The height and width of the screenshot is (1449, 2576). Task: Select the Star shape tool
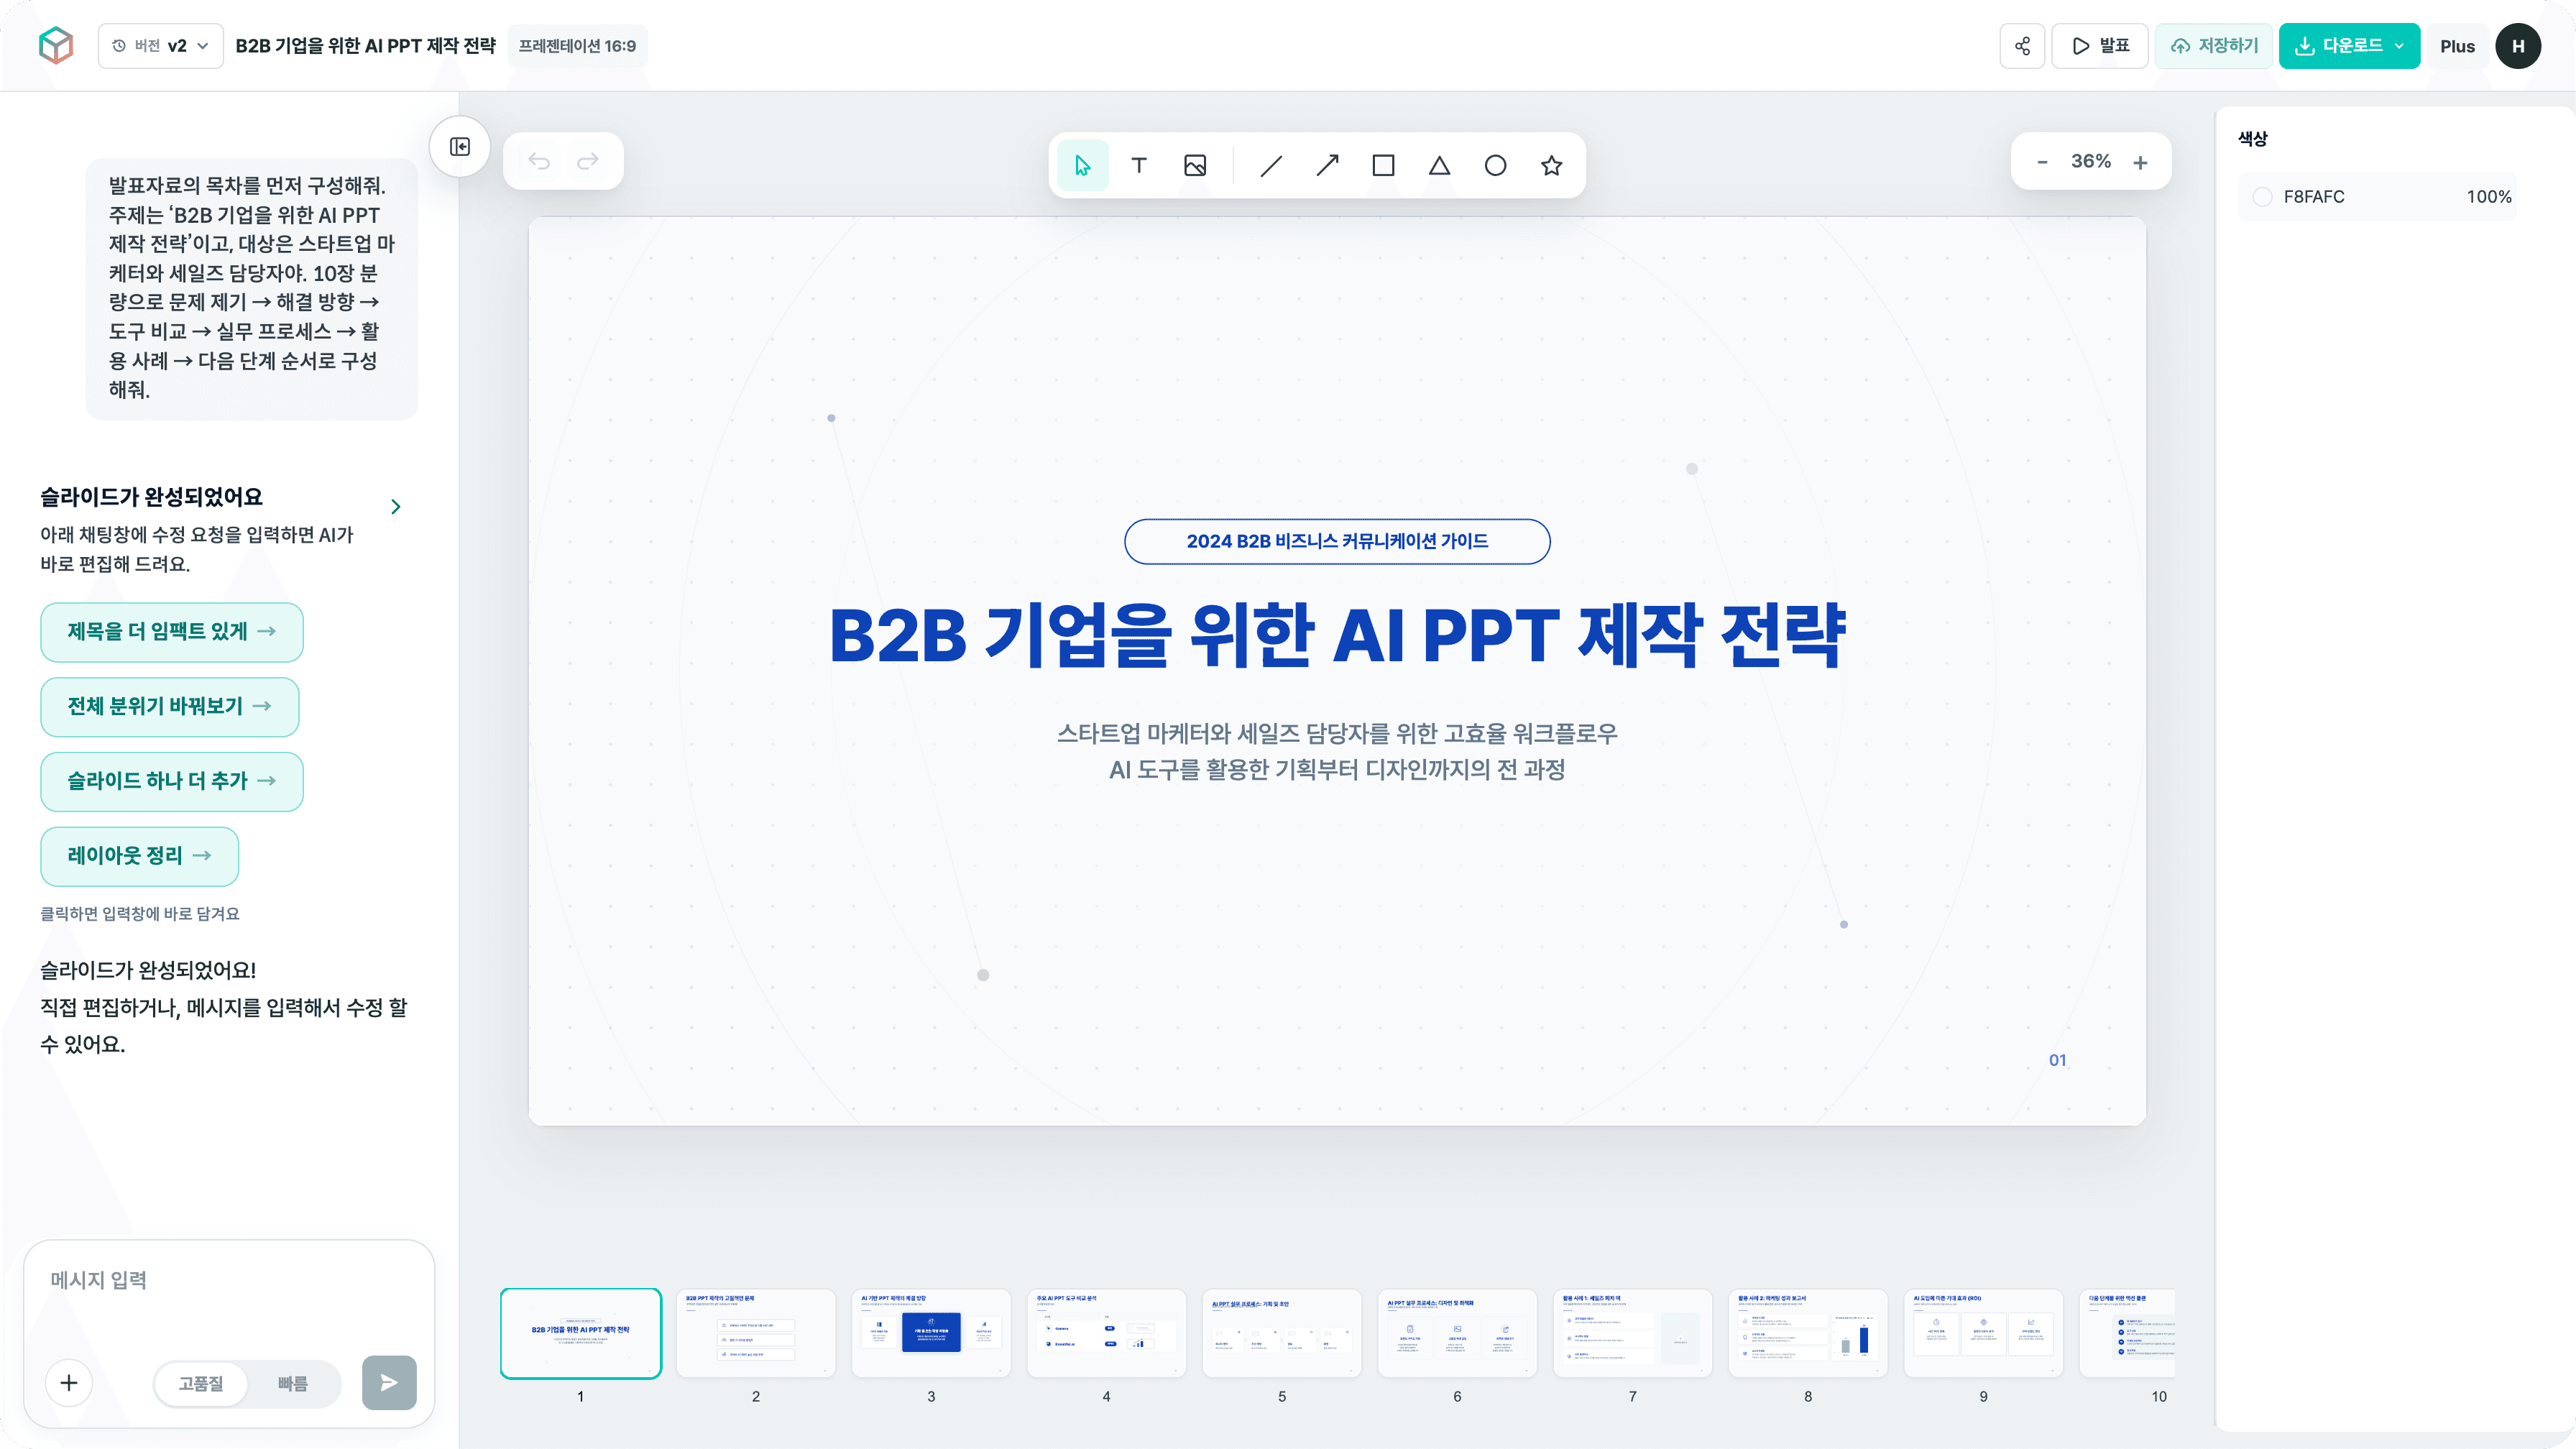[x=1551, y=165]
